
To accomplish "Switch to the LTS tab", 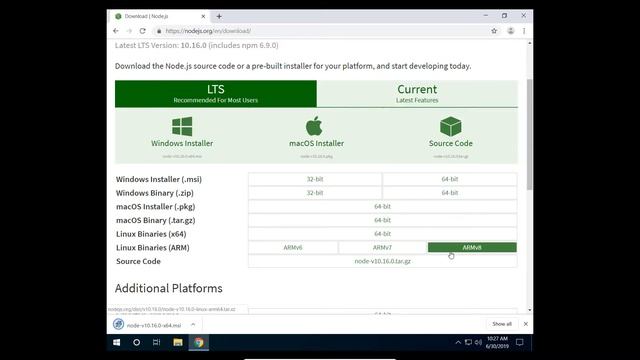I will click(x=216, y=94).
